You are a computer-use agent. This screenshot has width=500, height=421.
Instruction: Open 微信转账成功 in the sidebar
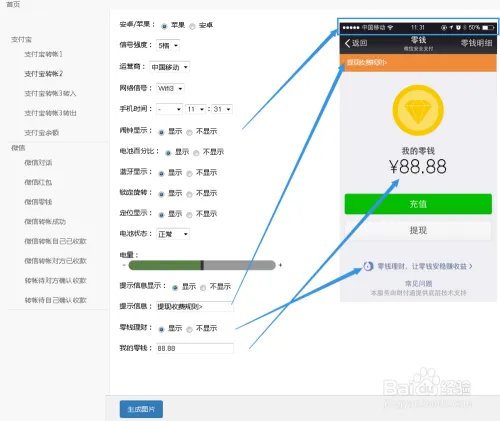pos(45,222)
